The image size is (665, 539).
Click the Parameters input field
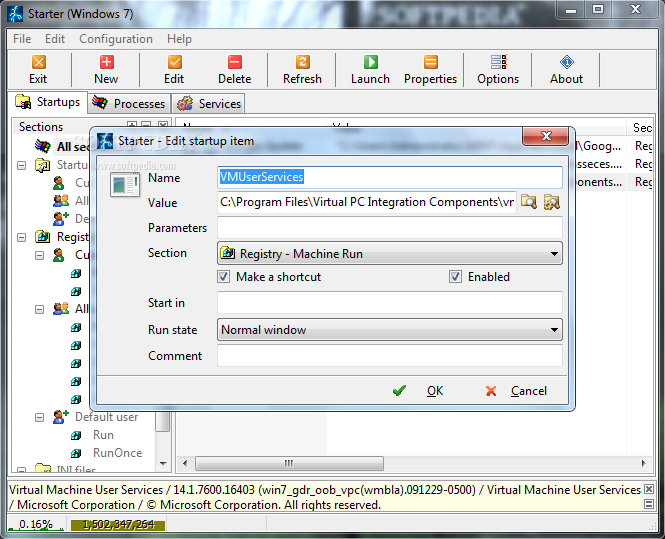(x=390, y=228)
